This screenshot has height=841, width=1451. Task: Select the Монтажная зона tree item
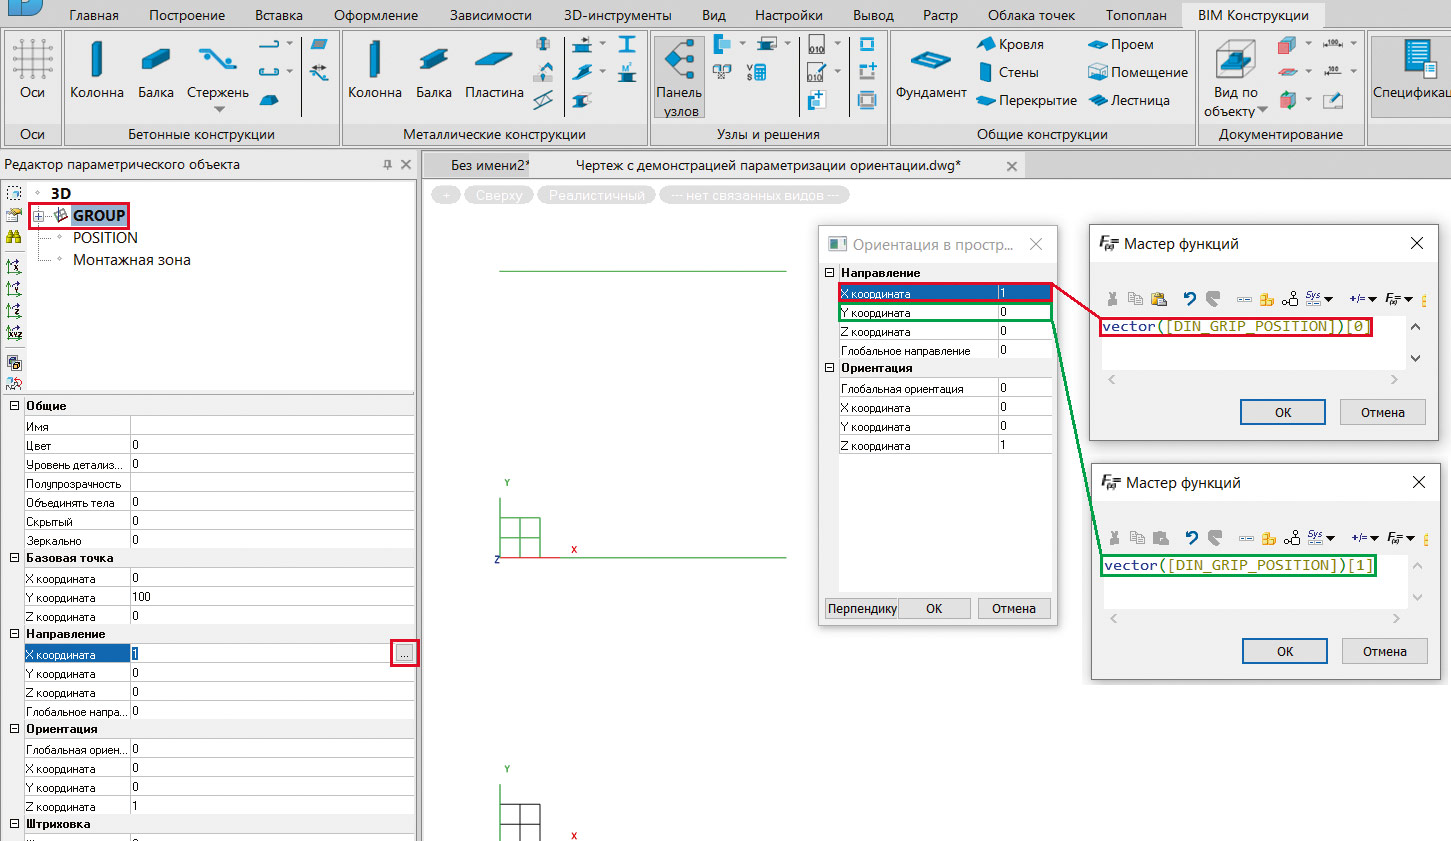pos(132,260)
